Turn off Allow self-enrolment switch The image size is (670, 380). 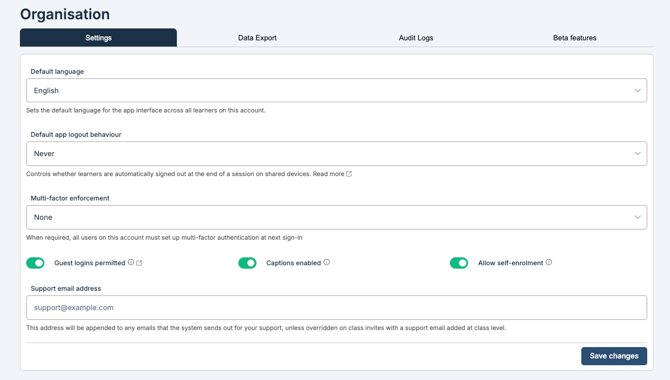tap(459, 263)
